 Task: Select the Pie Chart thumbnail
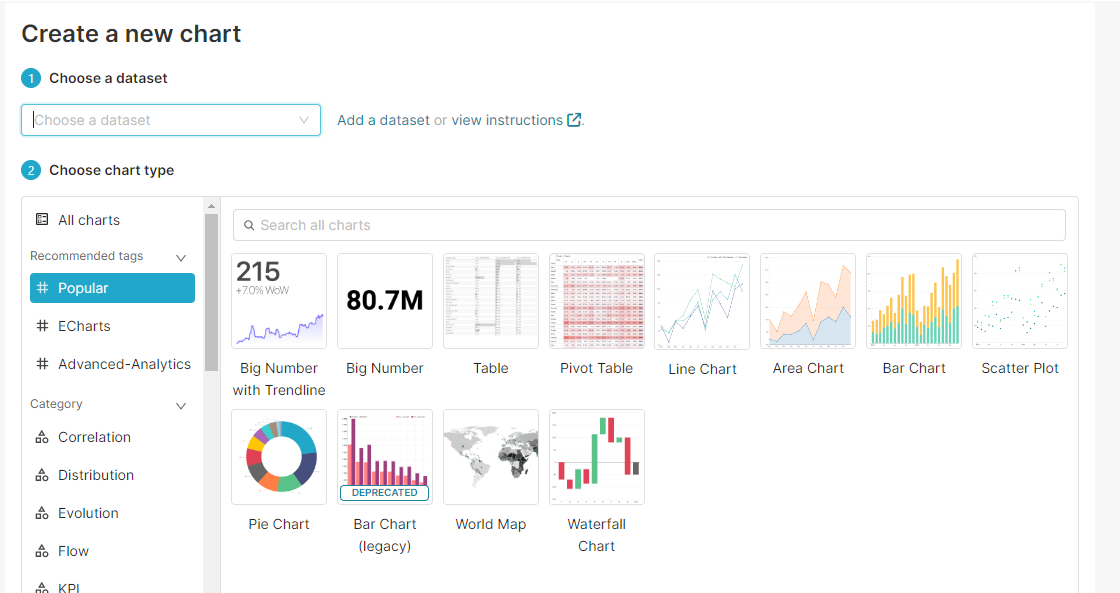(x=279, y=457)
